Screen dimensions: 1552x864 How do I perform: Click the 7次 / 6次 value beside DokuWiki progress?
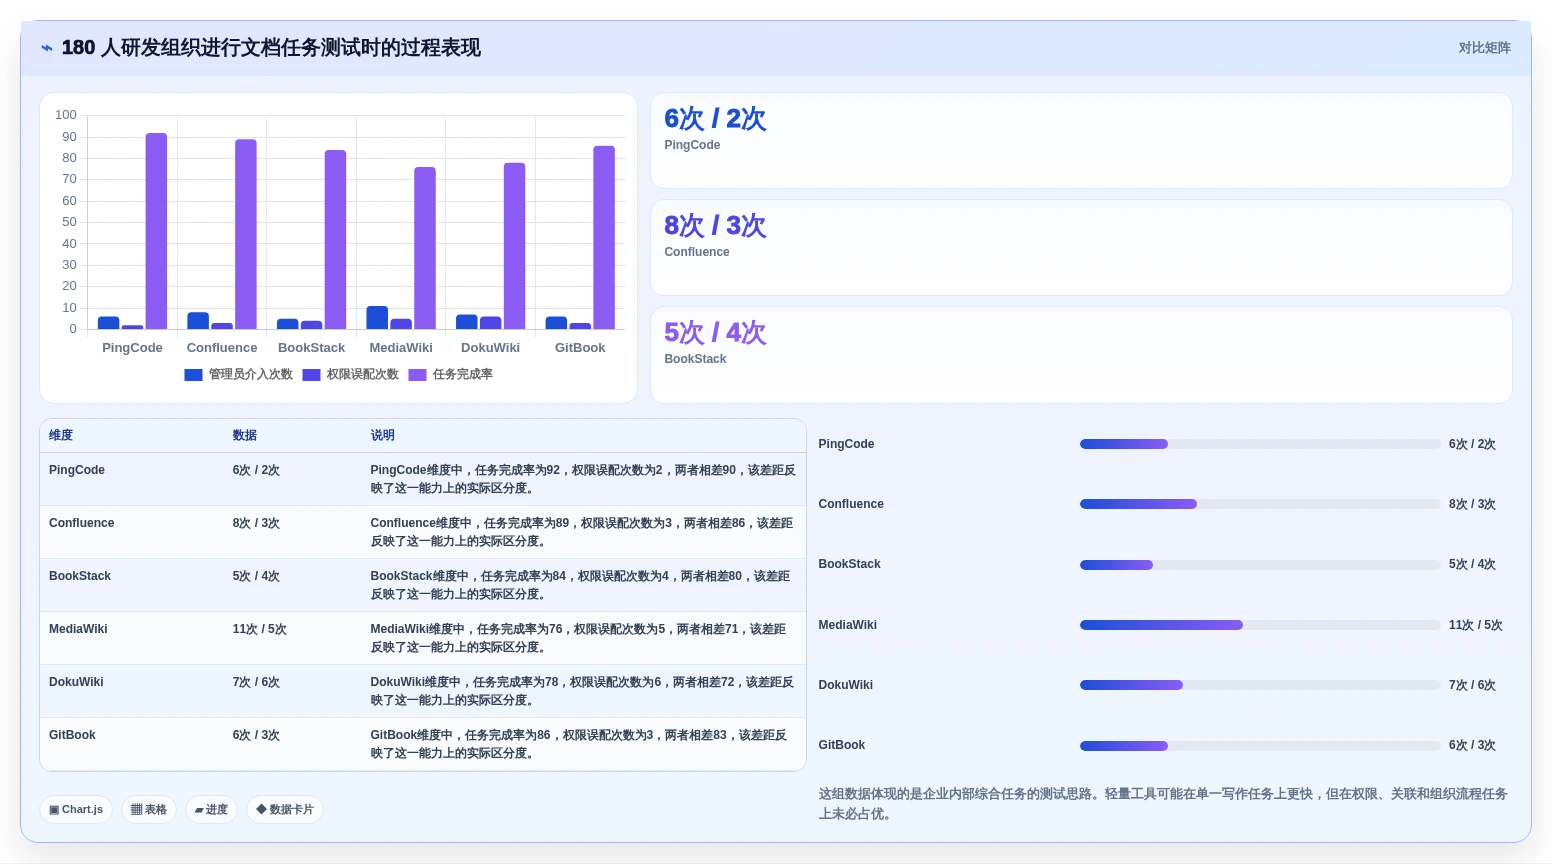tap(1472, 685)
